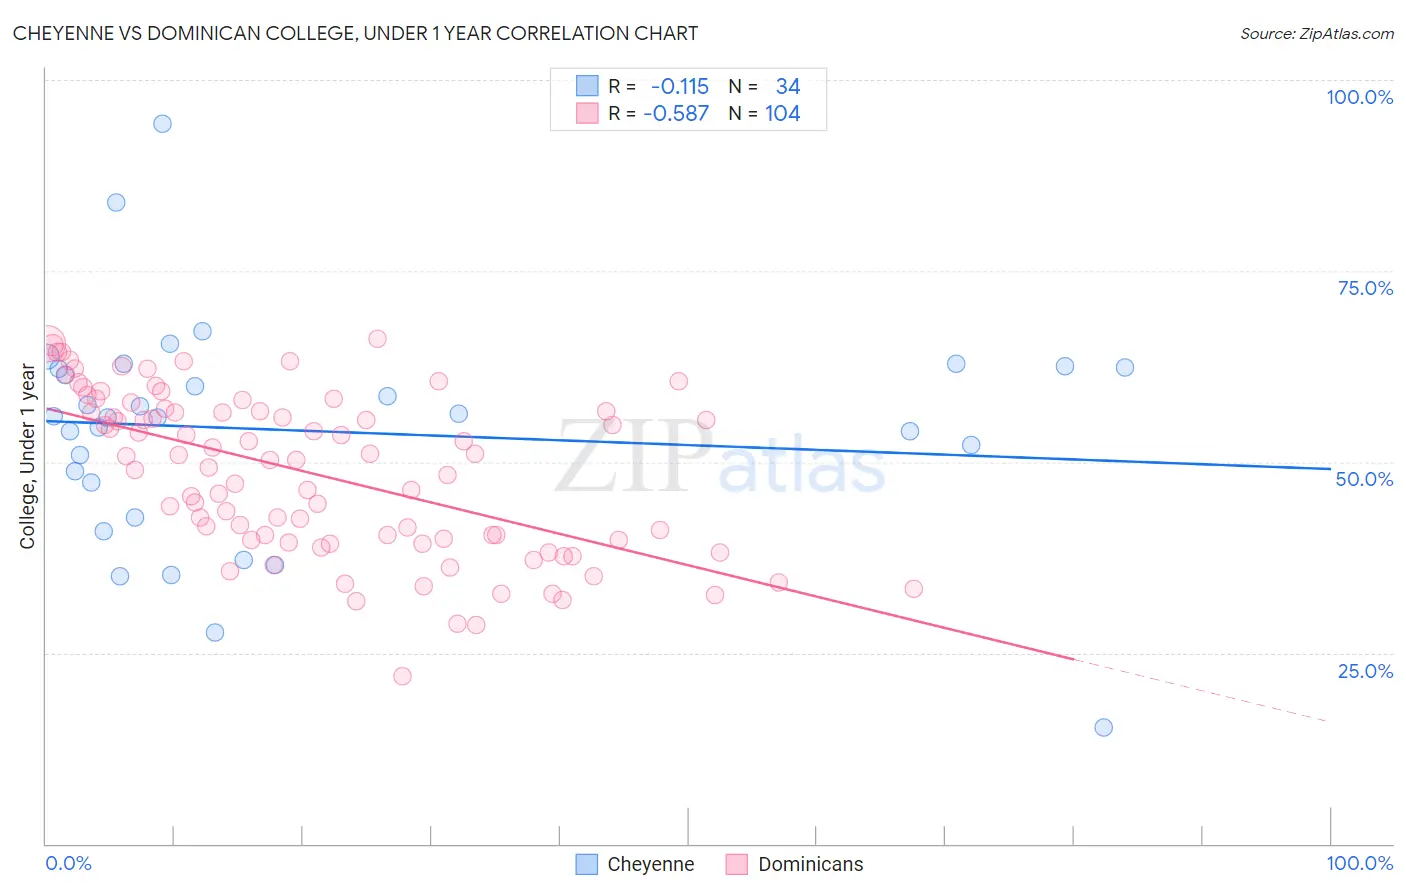Click the Cheyenne legend color swatch at bottom
1406x892 pixels.
[x=587, y=864]
